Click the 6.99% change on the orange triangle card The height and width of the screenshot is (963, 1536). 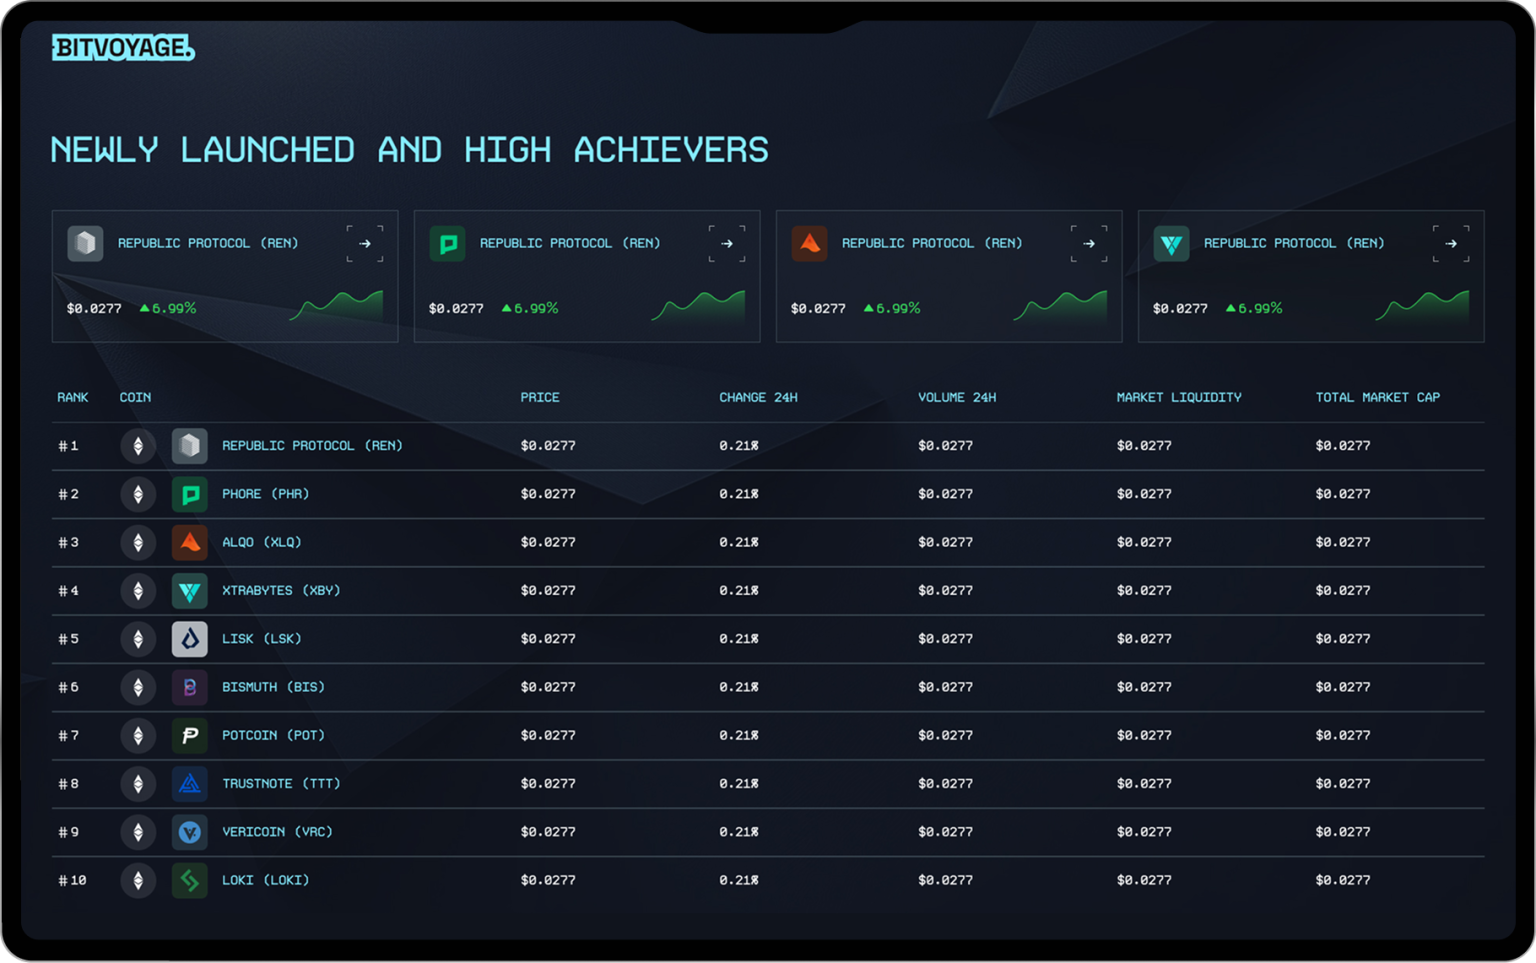pos(892,309)
